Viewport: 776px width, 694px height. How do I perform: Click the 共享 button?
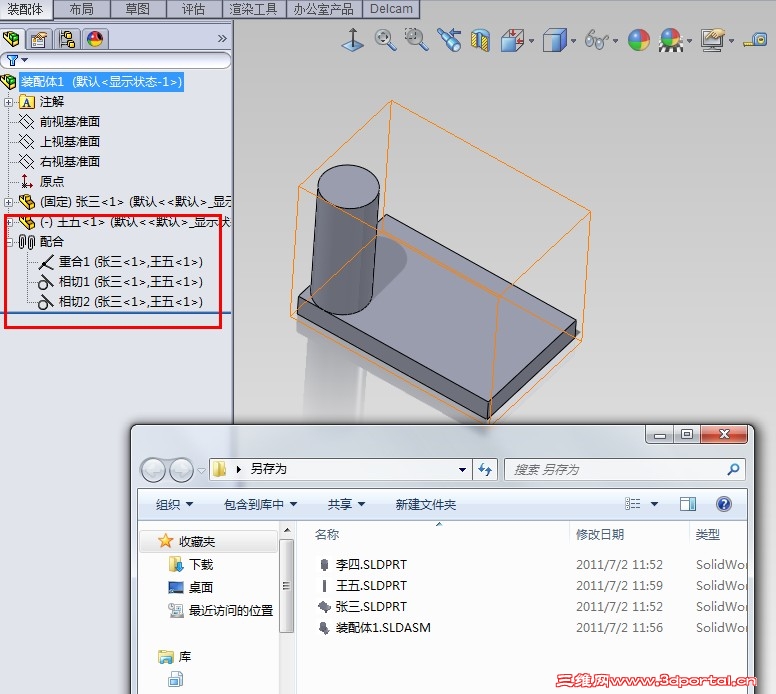tap(346, 504)
